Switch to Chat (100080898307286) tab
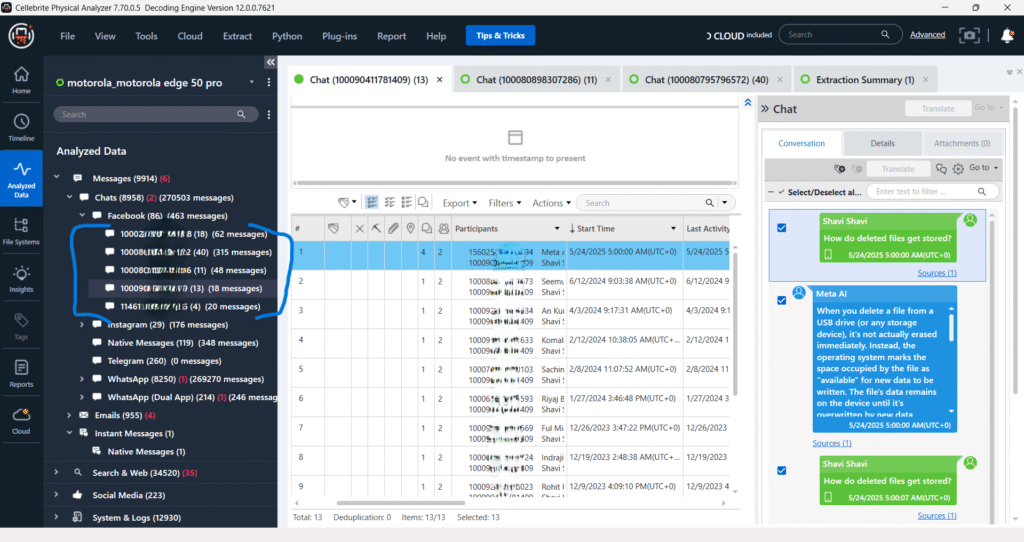Viewport: 1024px width, 542px height. click(536, 80)
